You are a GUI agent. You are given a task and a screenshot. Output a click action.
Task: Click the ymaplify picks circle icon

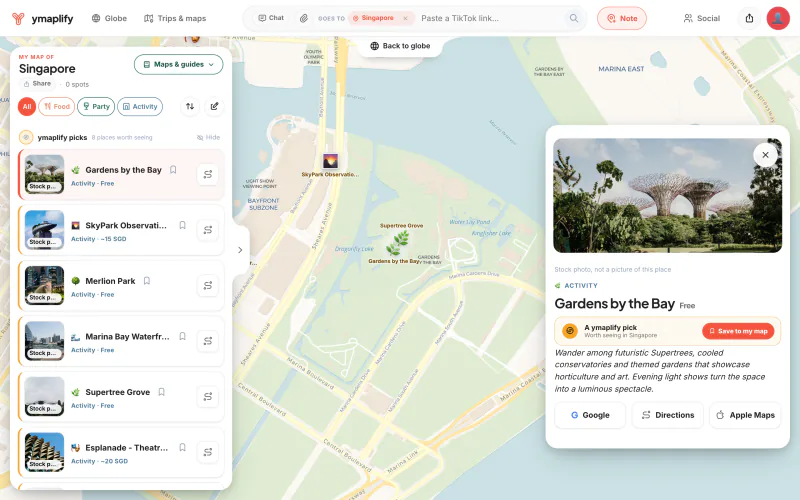26,137
